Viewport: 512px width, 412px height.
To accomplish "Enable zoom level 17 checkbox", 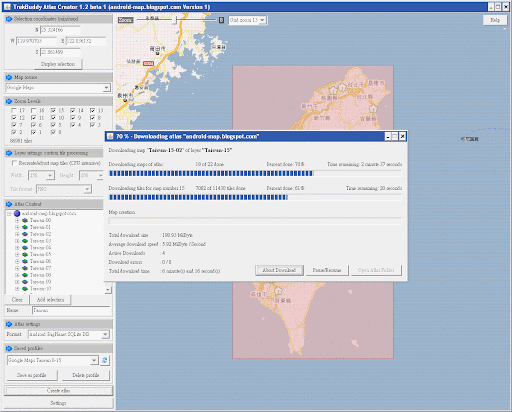I will (14, 110).
